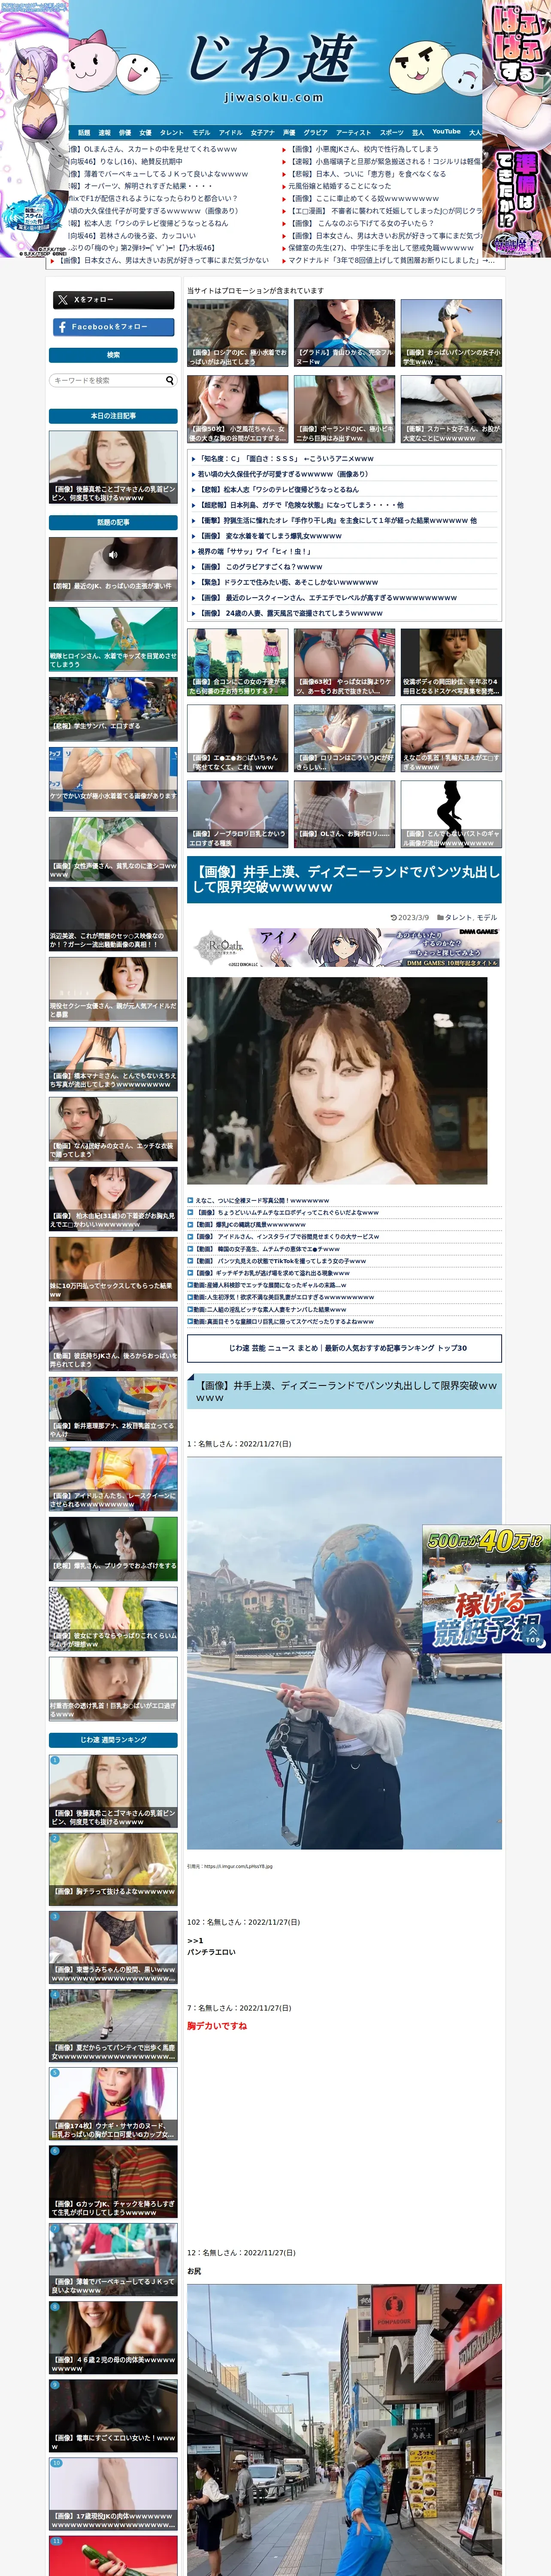Open link 「知名度：C」「面白さ：SSS」←こういうアニメ
This screenshot has height=2576, width=551.
pos(285,459)
